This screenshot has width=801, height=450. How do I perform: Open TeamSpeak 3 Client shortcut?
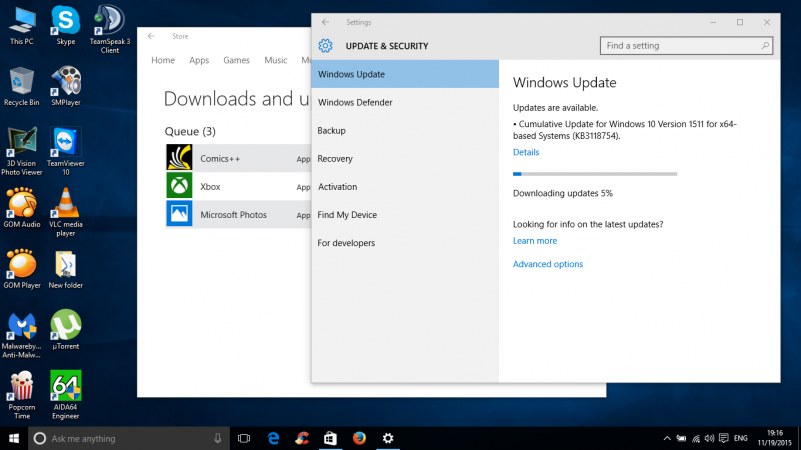[x=110, y=29]
